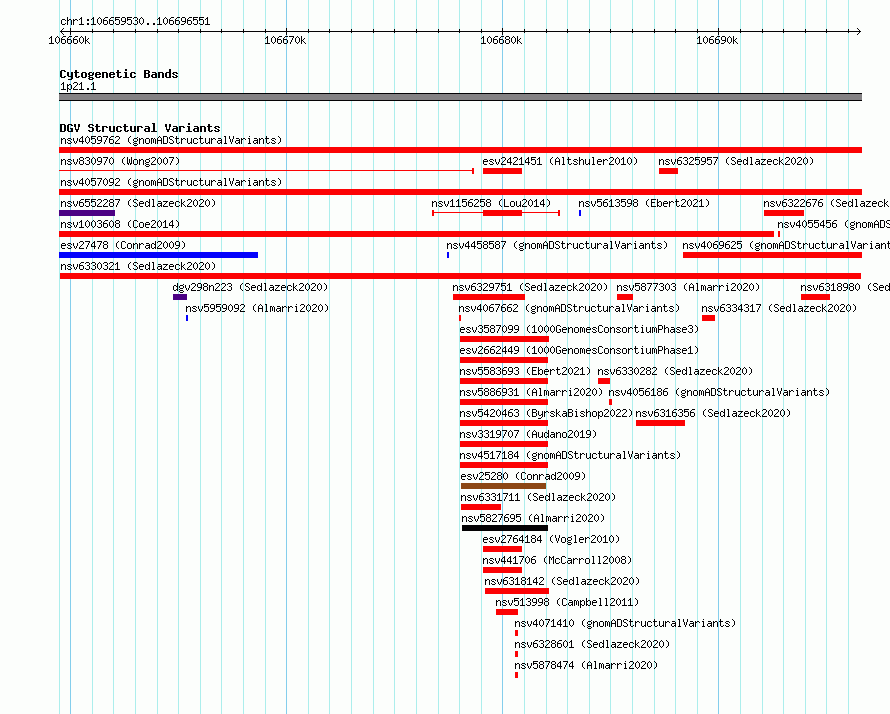Click esv2662449 1000GenomesConsortiumPhase1 label
This screenshot has height=714, width=890.
pos(580,350)
